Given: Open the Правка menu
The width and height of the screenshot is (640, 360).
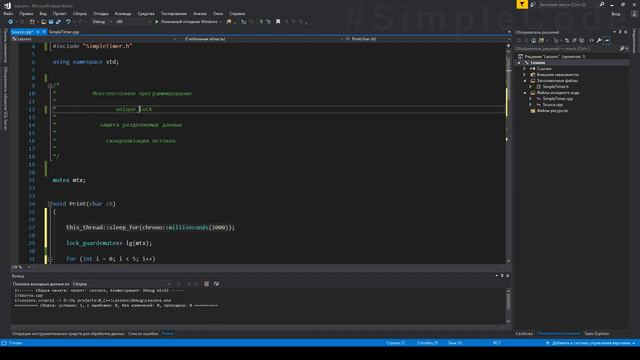Looking at the screenshot, I should pos(26,13).
